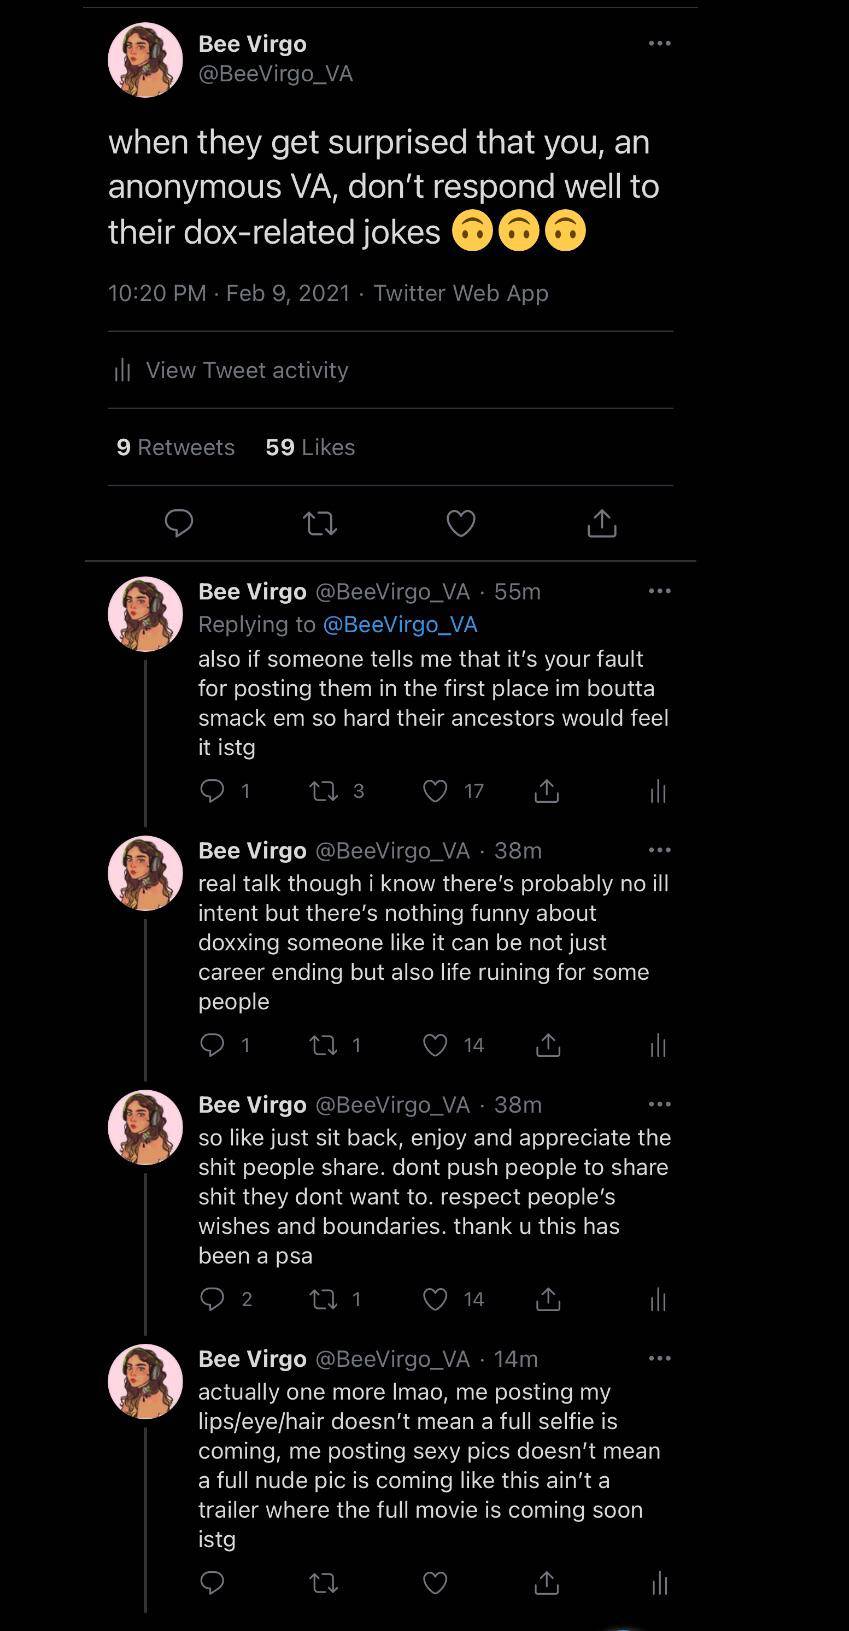Click the Feb 9, 2021 timestamp

[x=288, y=293]
